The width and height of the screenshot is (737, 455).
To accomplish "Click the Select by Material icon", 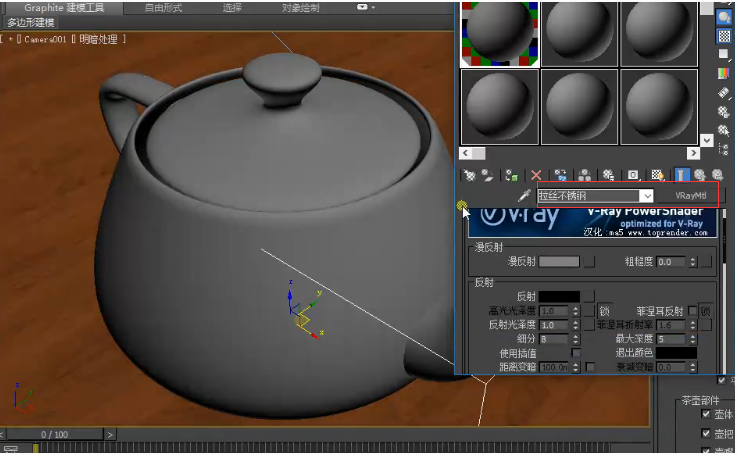I will pyautogui.click(x=724, y=130).
